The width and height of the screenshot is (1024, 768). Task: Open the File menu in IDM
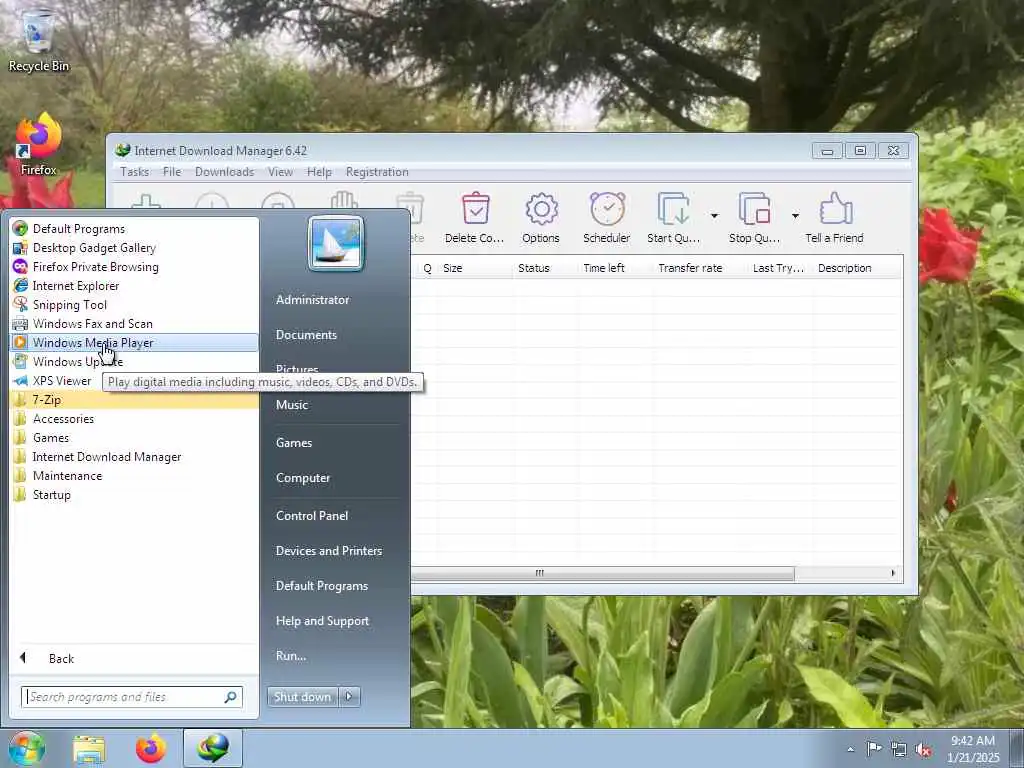(x=172, y=172)
